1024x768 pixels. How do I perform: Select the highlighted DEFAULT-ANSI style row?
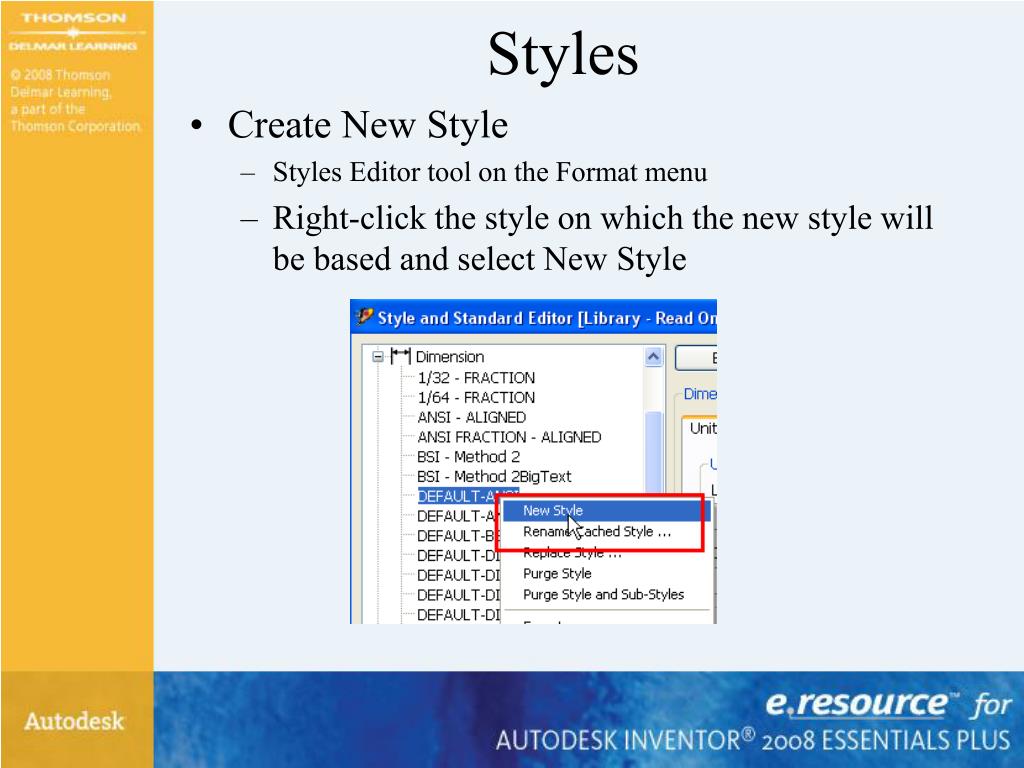468,496
